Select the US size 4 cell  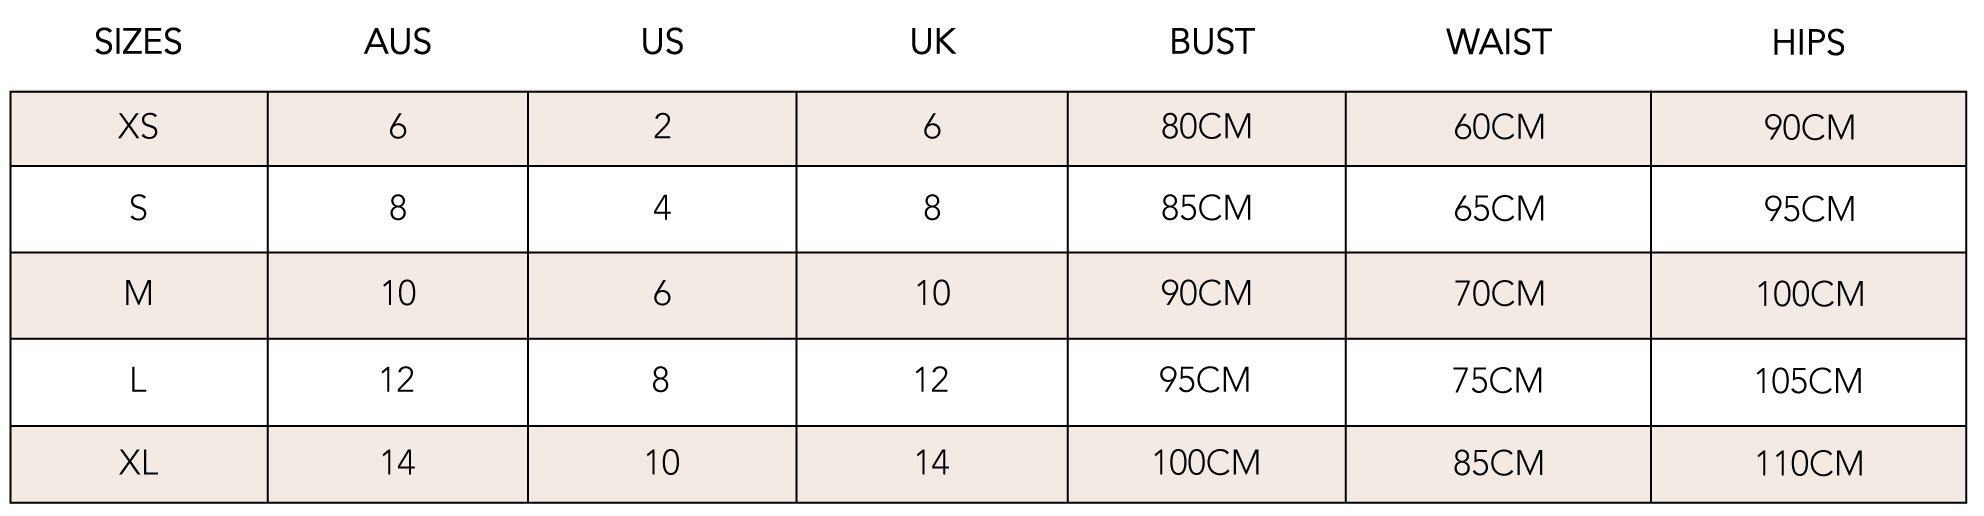point(661,208)
